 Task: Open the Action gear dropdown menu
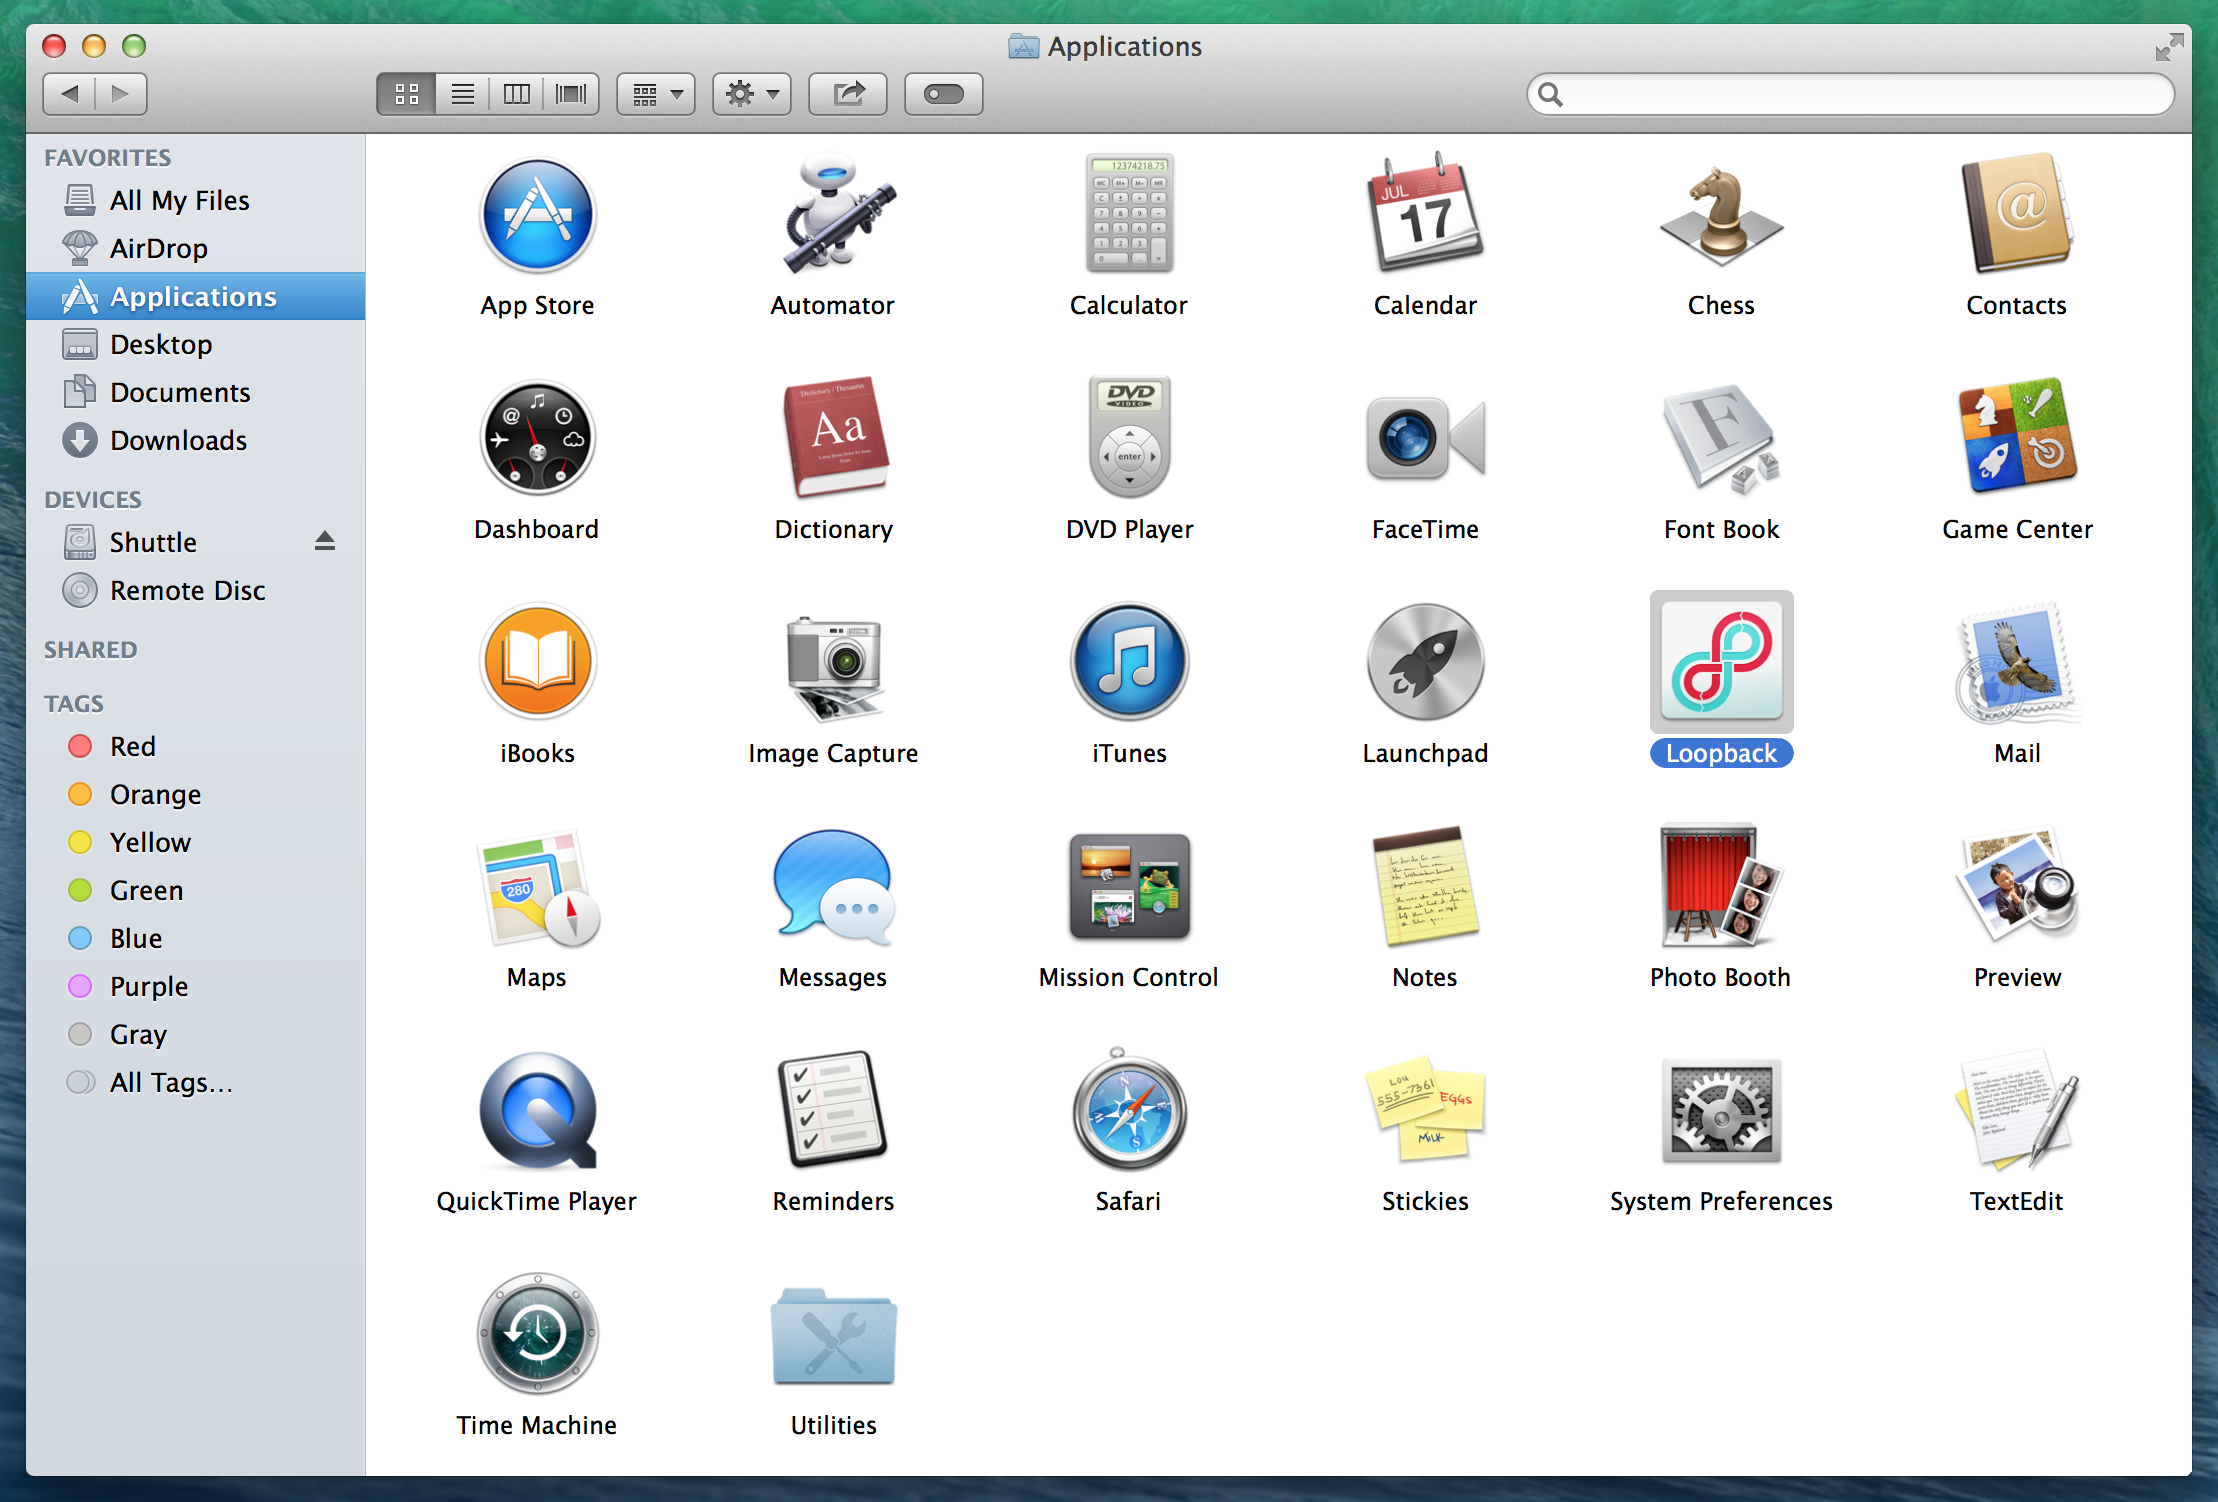tap(752, 94)
